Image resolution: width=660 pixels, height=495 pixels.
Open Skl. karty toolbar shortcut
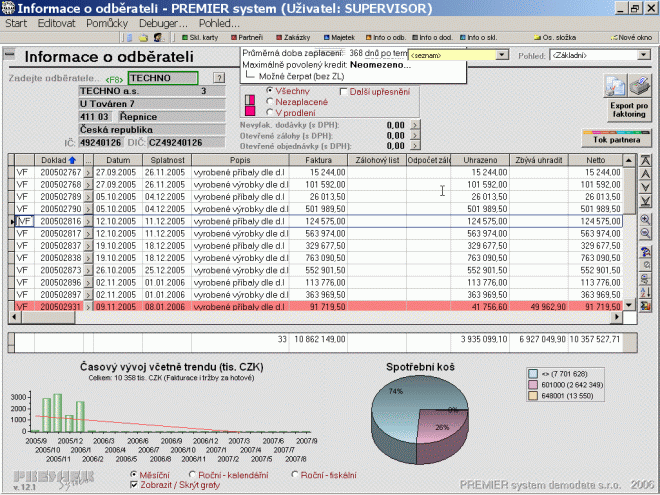(200, 37)
